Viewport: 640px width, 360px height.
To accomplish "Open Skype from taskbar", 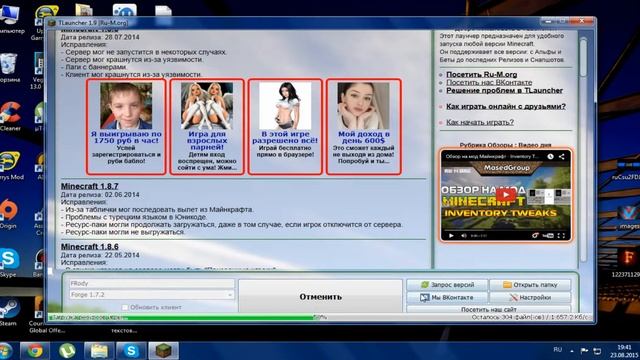I will point(131,351).
